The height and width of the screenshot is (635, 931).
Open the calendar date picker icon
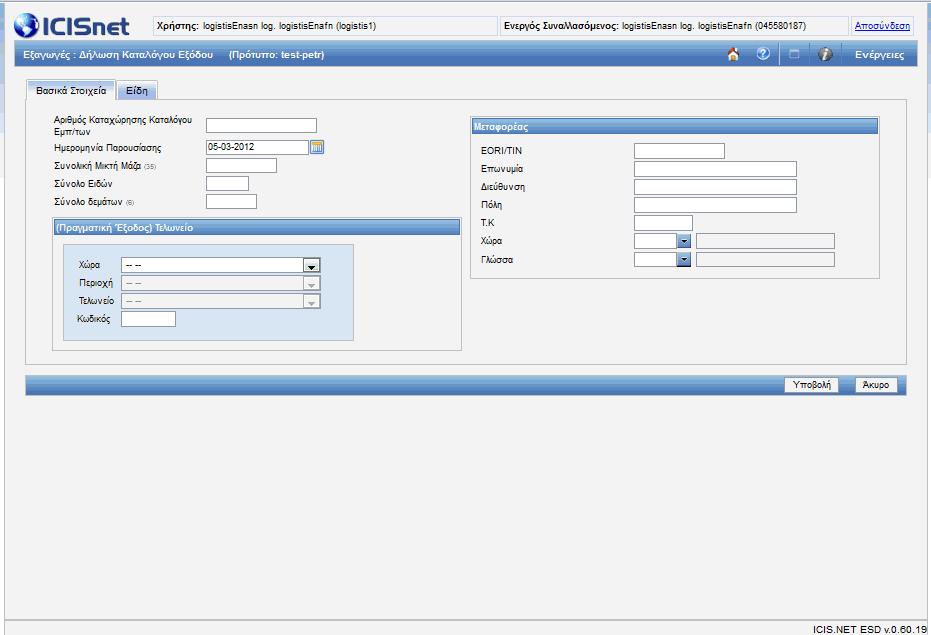click(317, 147)
